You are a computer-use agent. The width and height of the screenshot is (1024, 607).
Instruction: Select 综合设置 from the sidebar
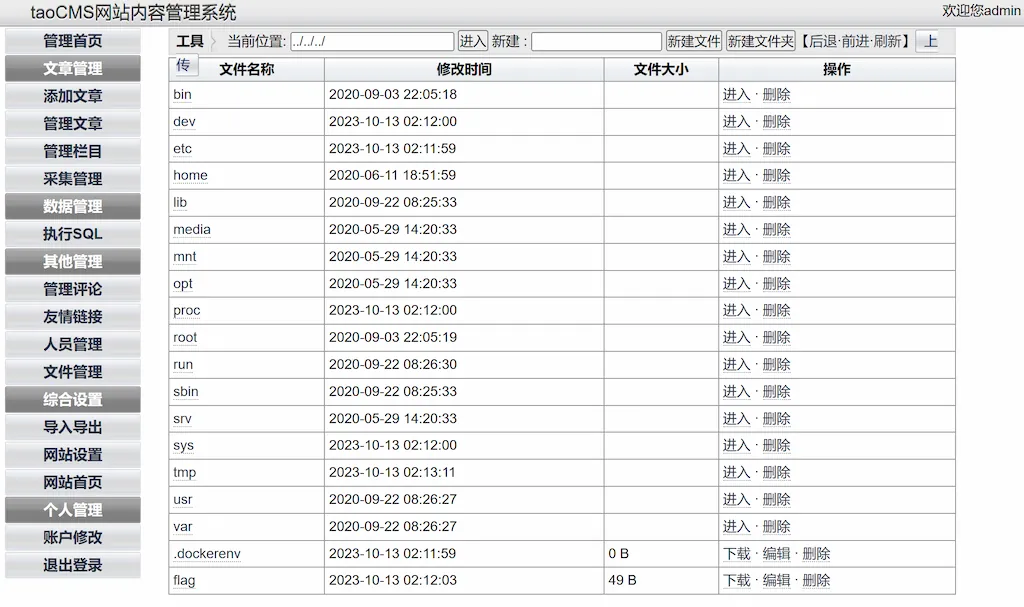71,400
